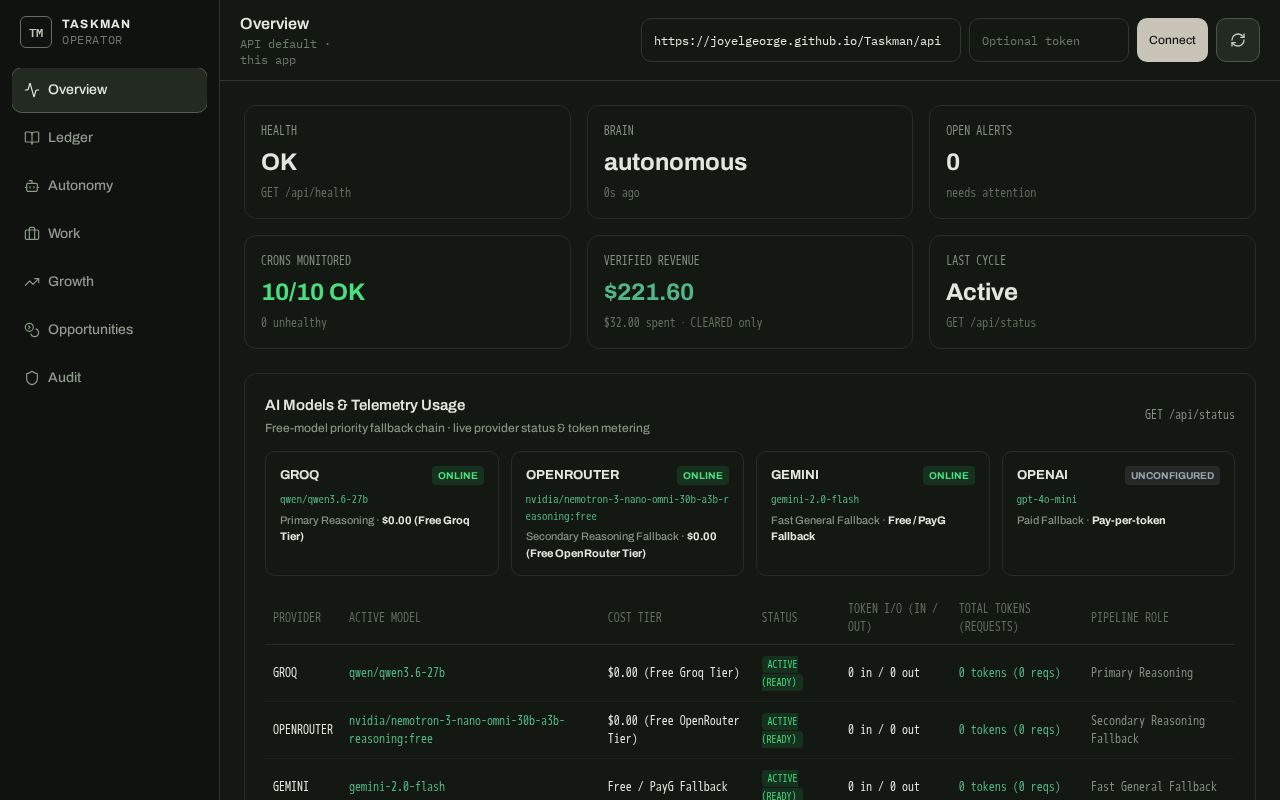Click the PROVIDER column header

tap(297, 618)
